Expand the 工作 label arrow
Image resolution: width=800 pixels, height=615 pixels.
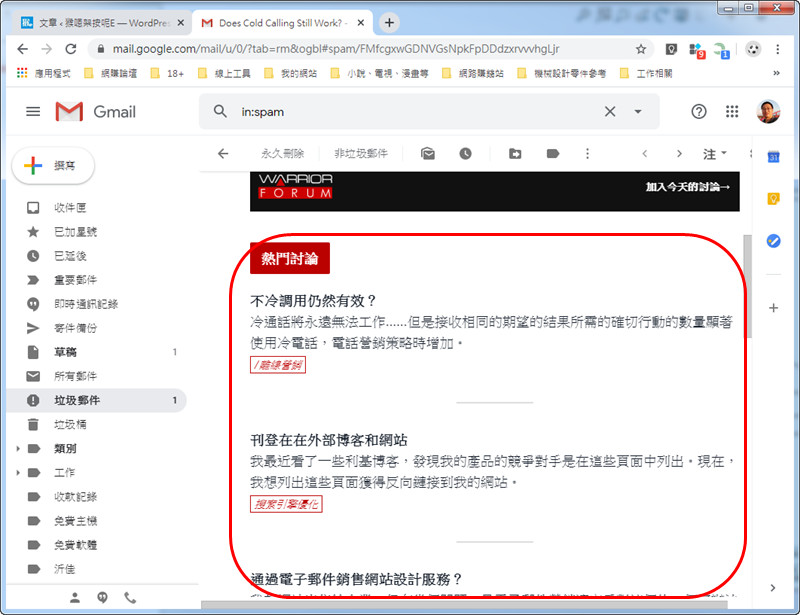(18, 473)
